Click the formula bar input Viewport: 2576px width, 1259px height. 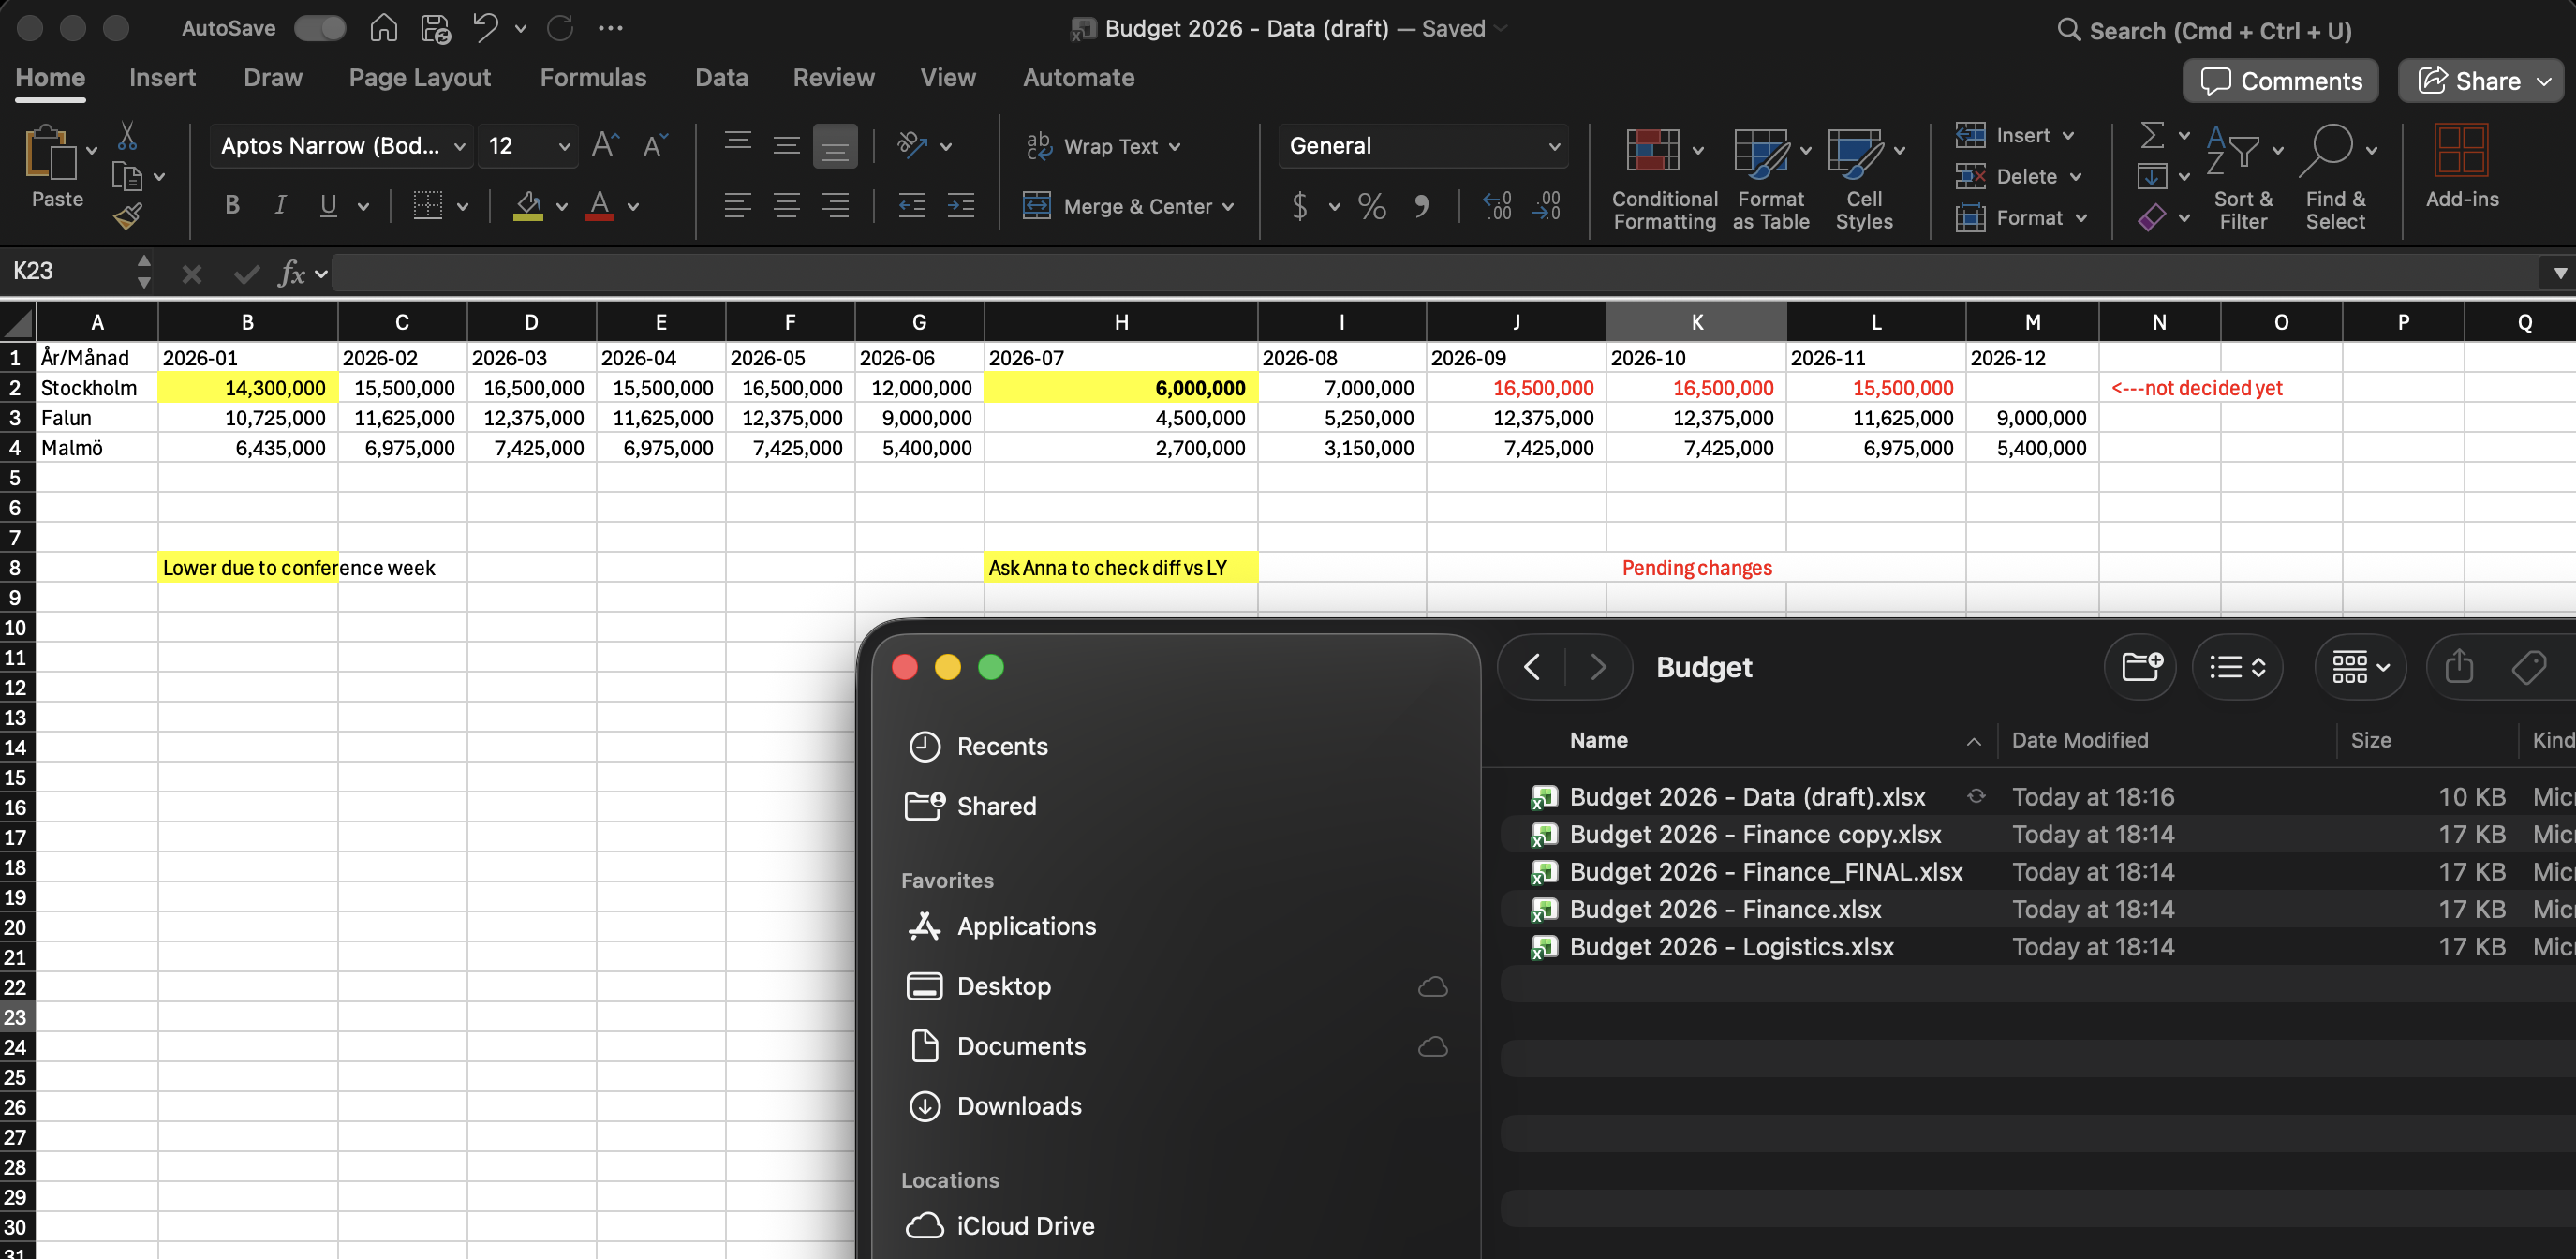[x=1434, y=272]
